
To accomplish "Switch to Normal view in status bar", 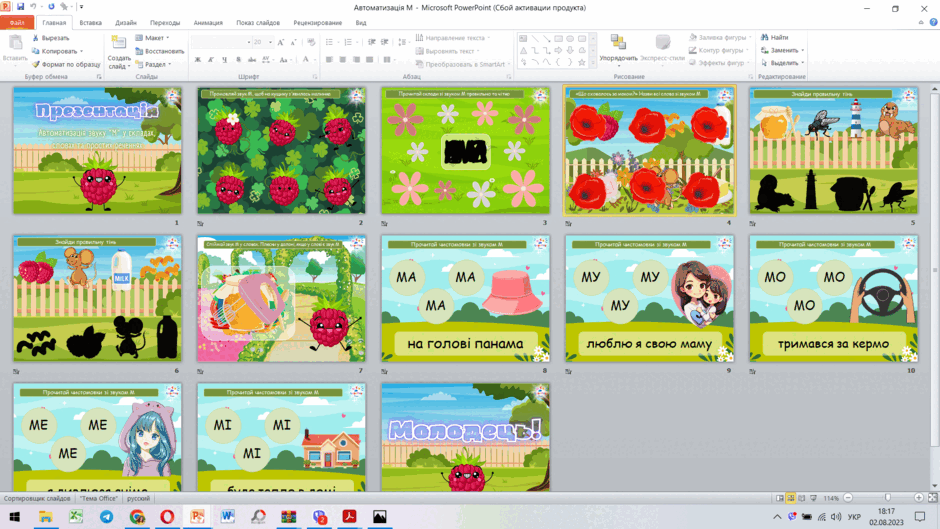I will pos(779,498).
